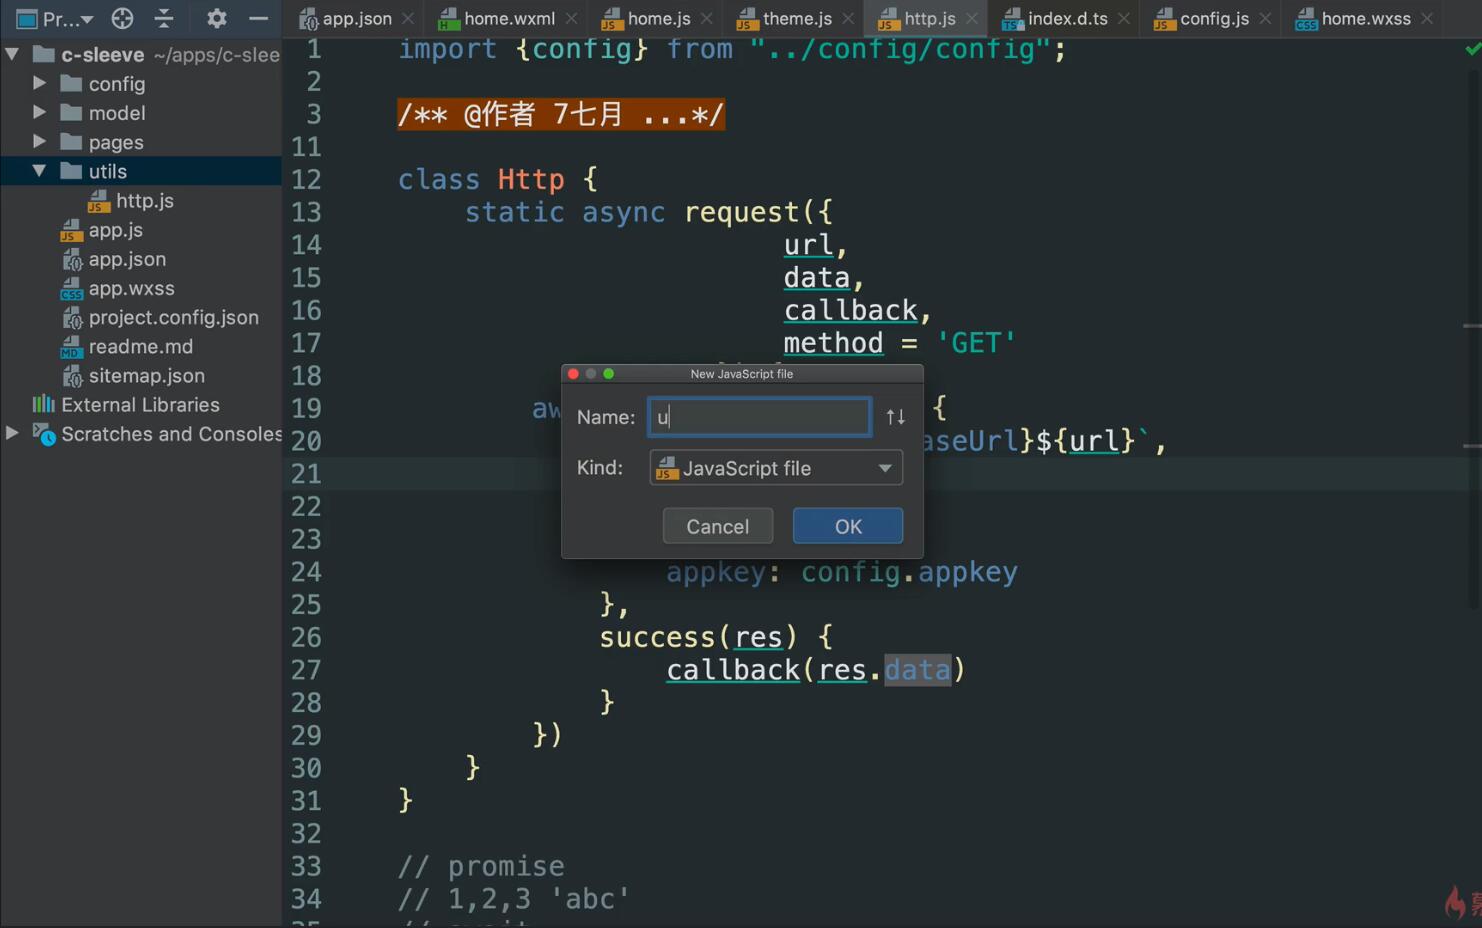Click 'request' method name on line 13
The image size is (1482, 928).
(741, 212)
